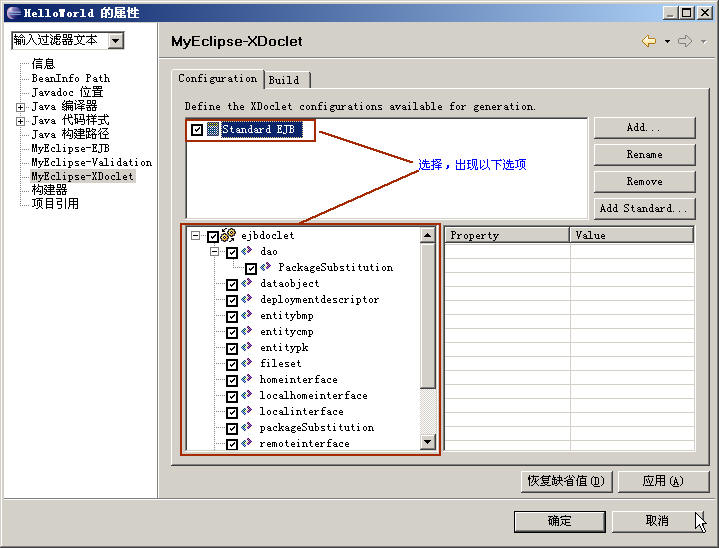Image resolution: width=719 pixels, height=548 pixels.
Task: Click the Remove button
Action: pyautogui.click(x=644, y=182)
